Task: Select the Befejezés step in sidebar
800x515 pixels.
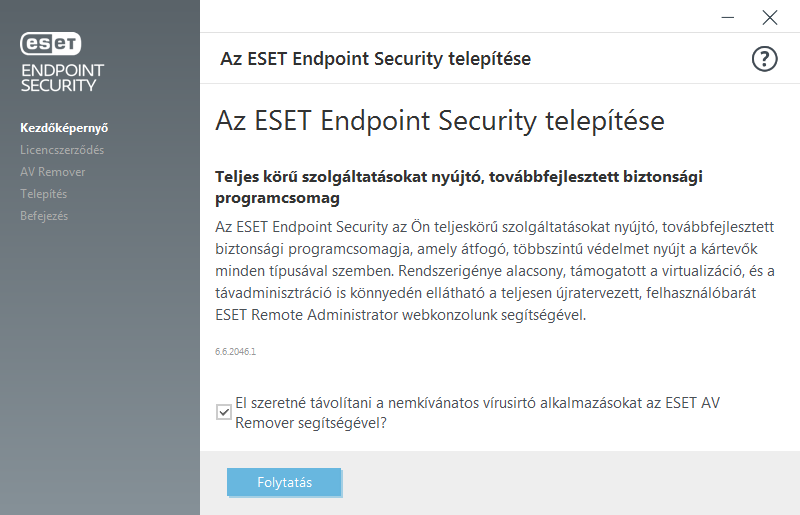Action: 44,216
